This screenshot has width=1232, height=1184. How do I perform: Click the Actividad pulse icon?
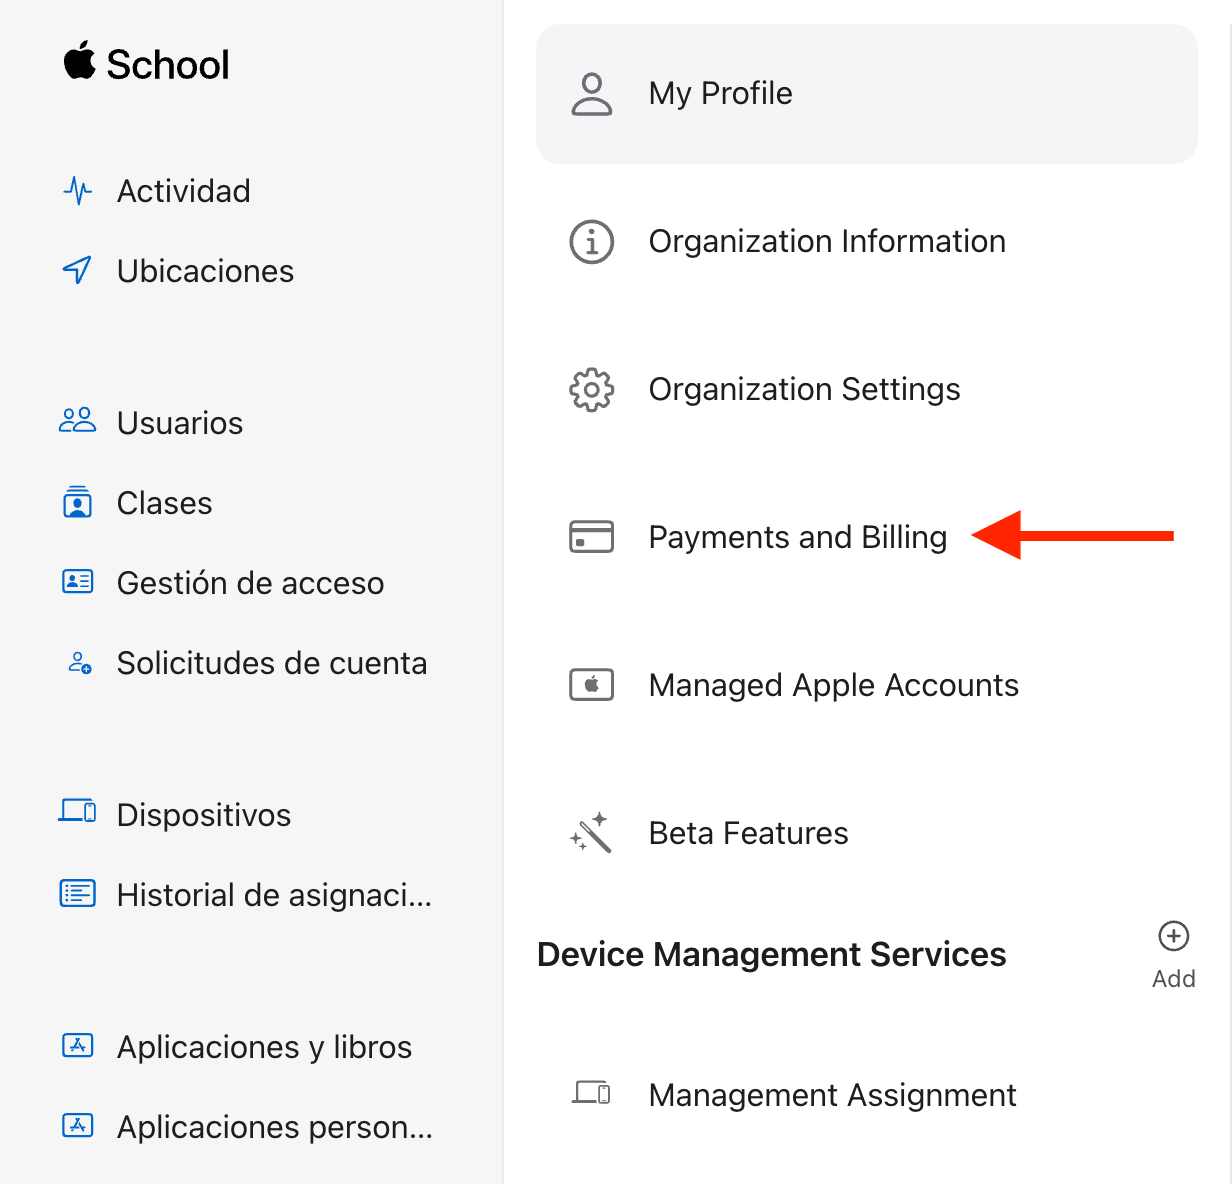point(78,191)
